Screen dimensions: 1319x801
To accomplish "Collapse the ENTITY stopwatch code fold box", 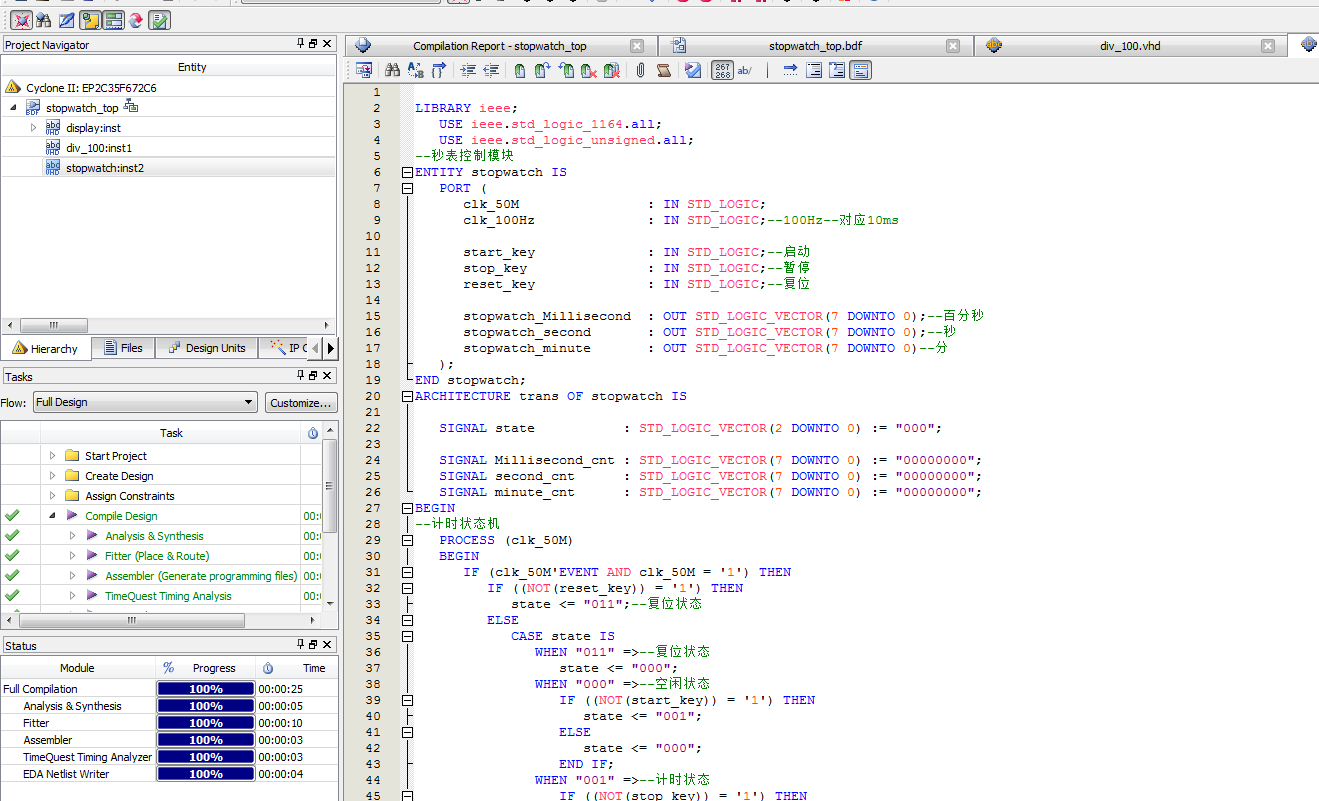I will pyautogui.click(x=407, y=172).
